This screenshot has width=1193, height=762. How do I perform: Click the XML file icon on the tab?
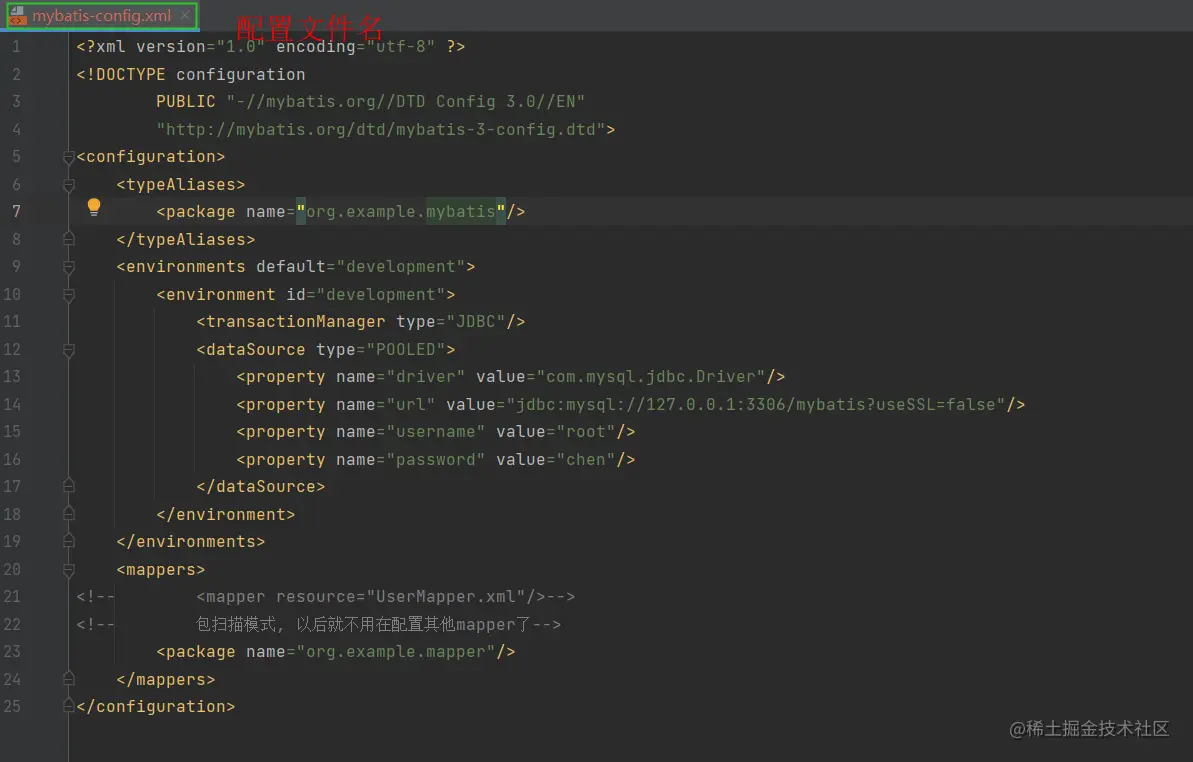[x=17, y=16]
